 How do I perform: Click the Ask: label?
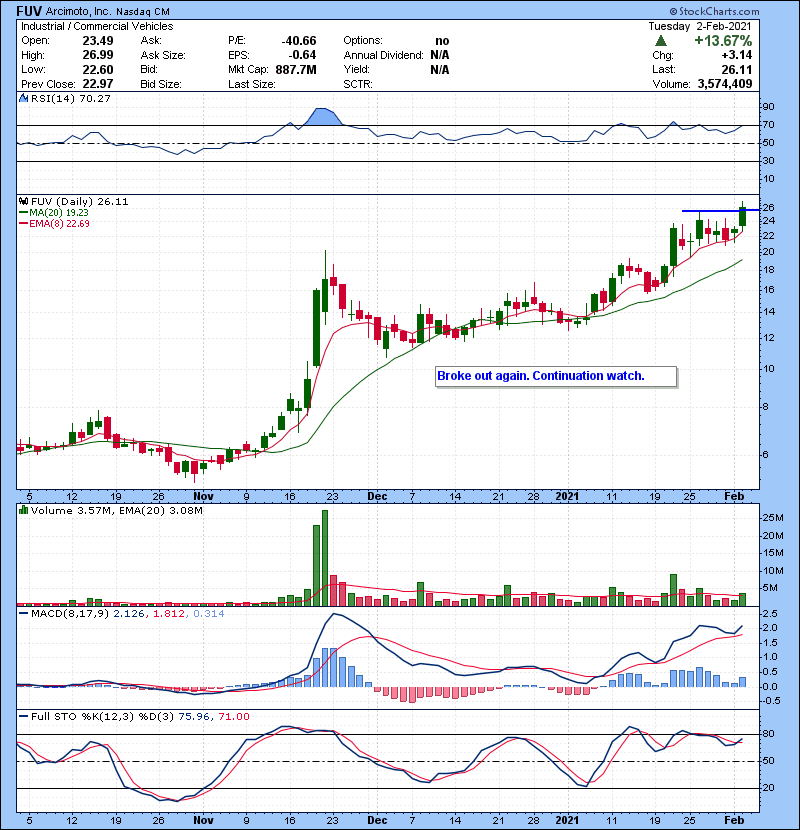click(151, 40)
